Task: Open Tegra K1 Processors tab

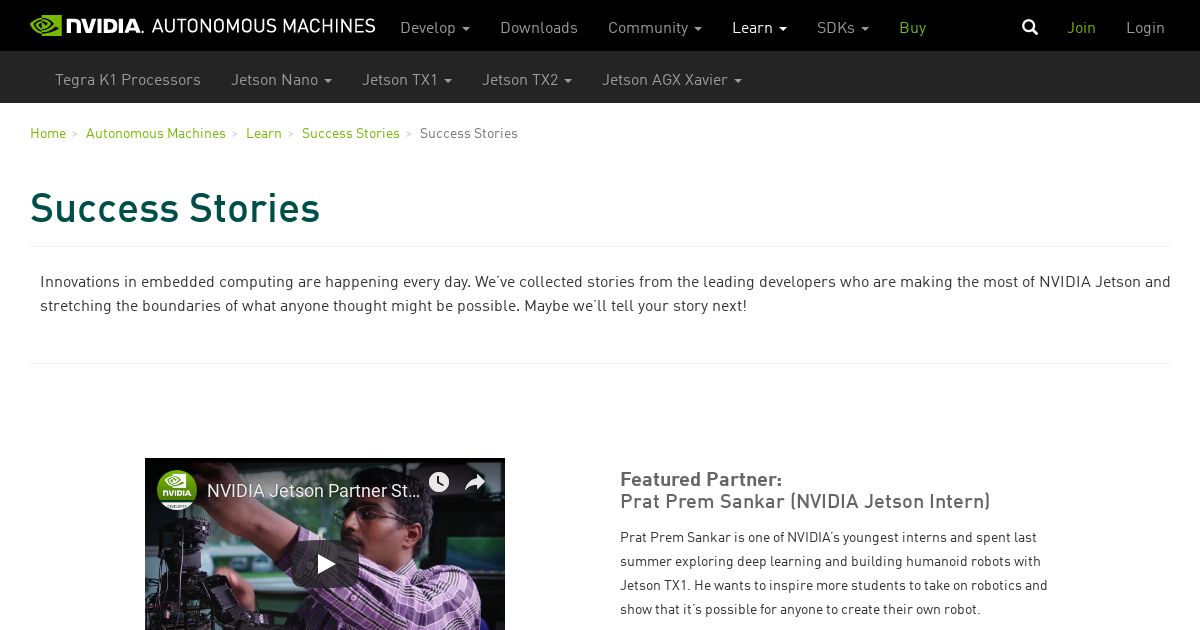Action: coord(128,80)
